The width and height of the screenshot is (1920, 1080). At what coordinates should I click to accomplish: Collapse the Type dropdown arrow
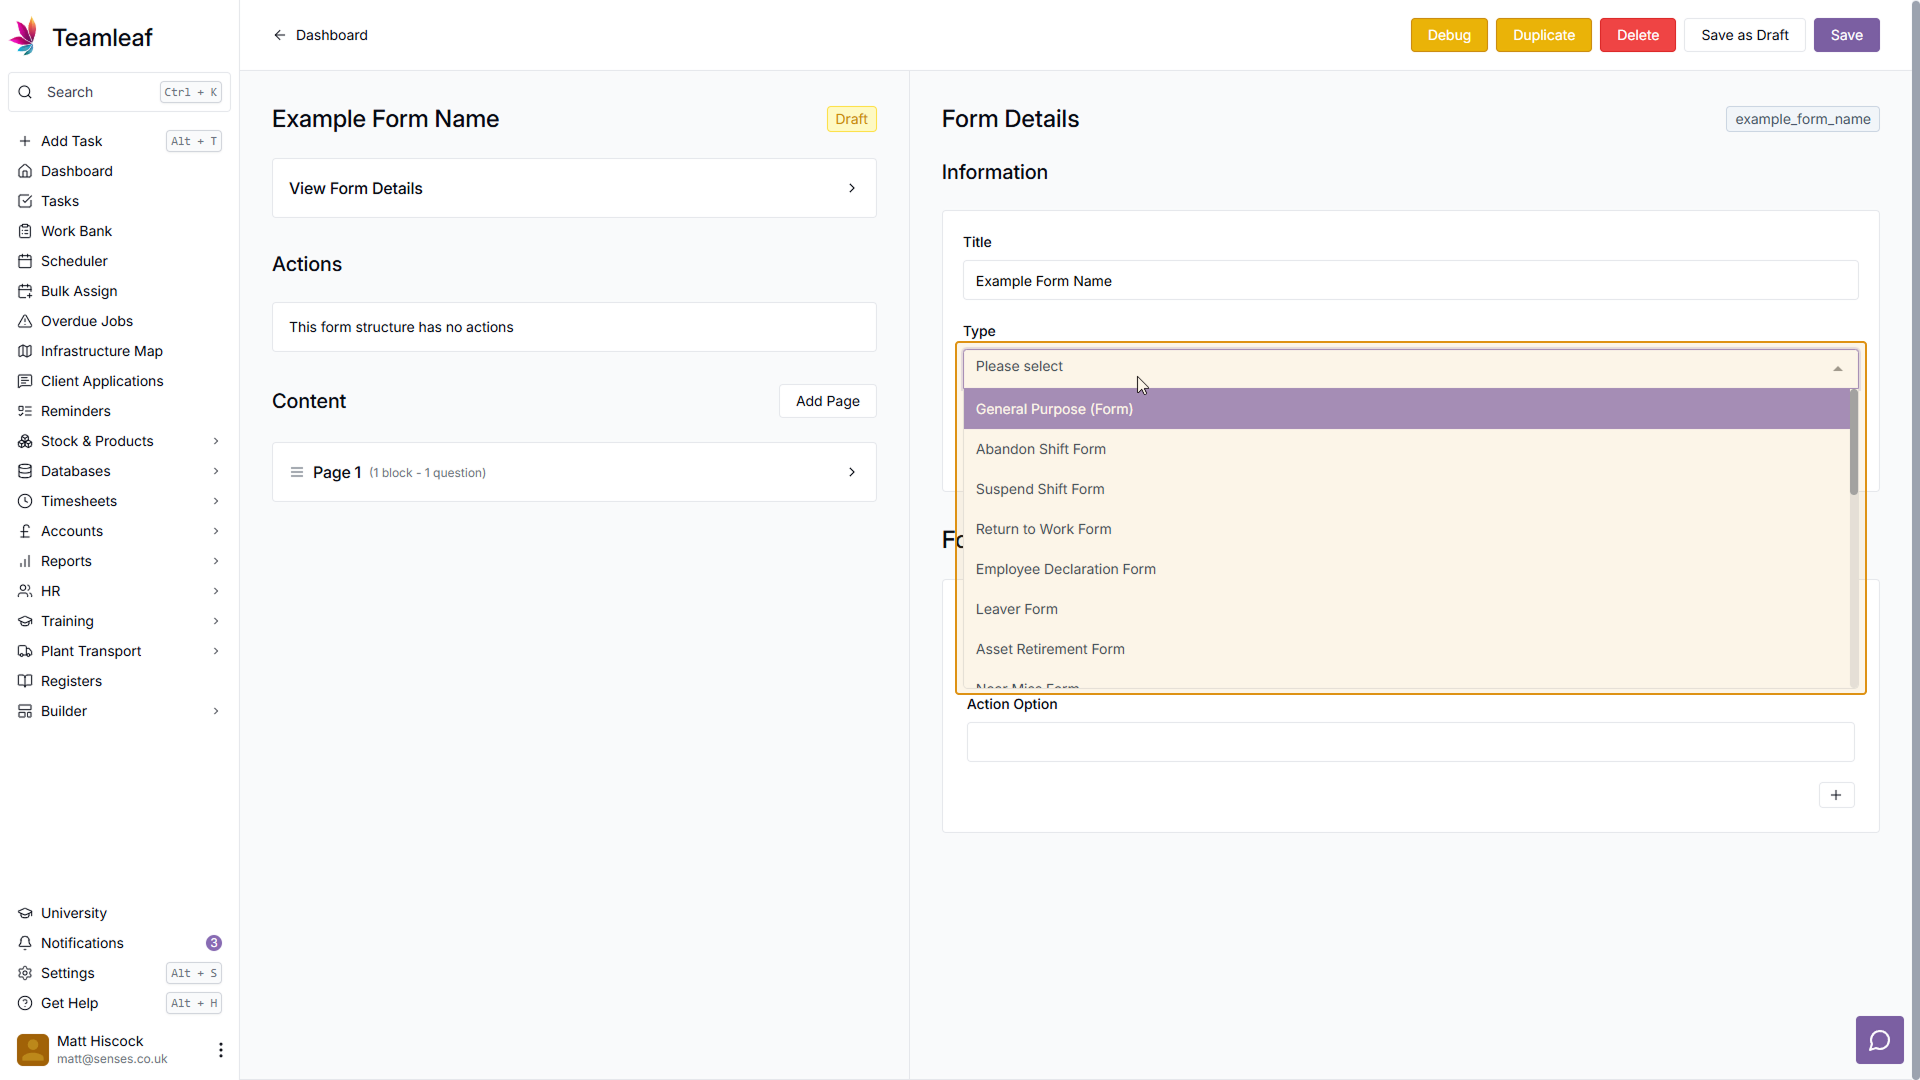click(1837, 368)
